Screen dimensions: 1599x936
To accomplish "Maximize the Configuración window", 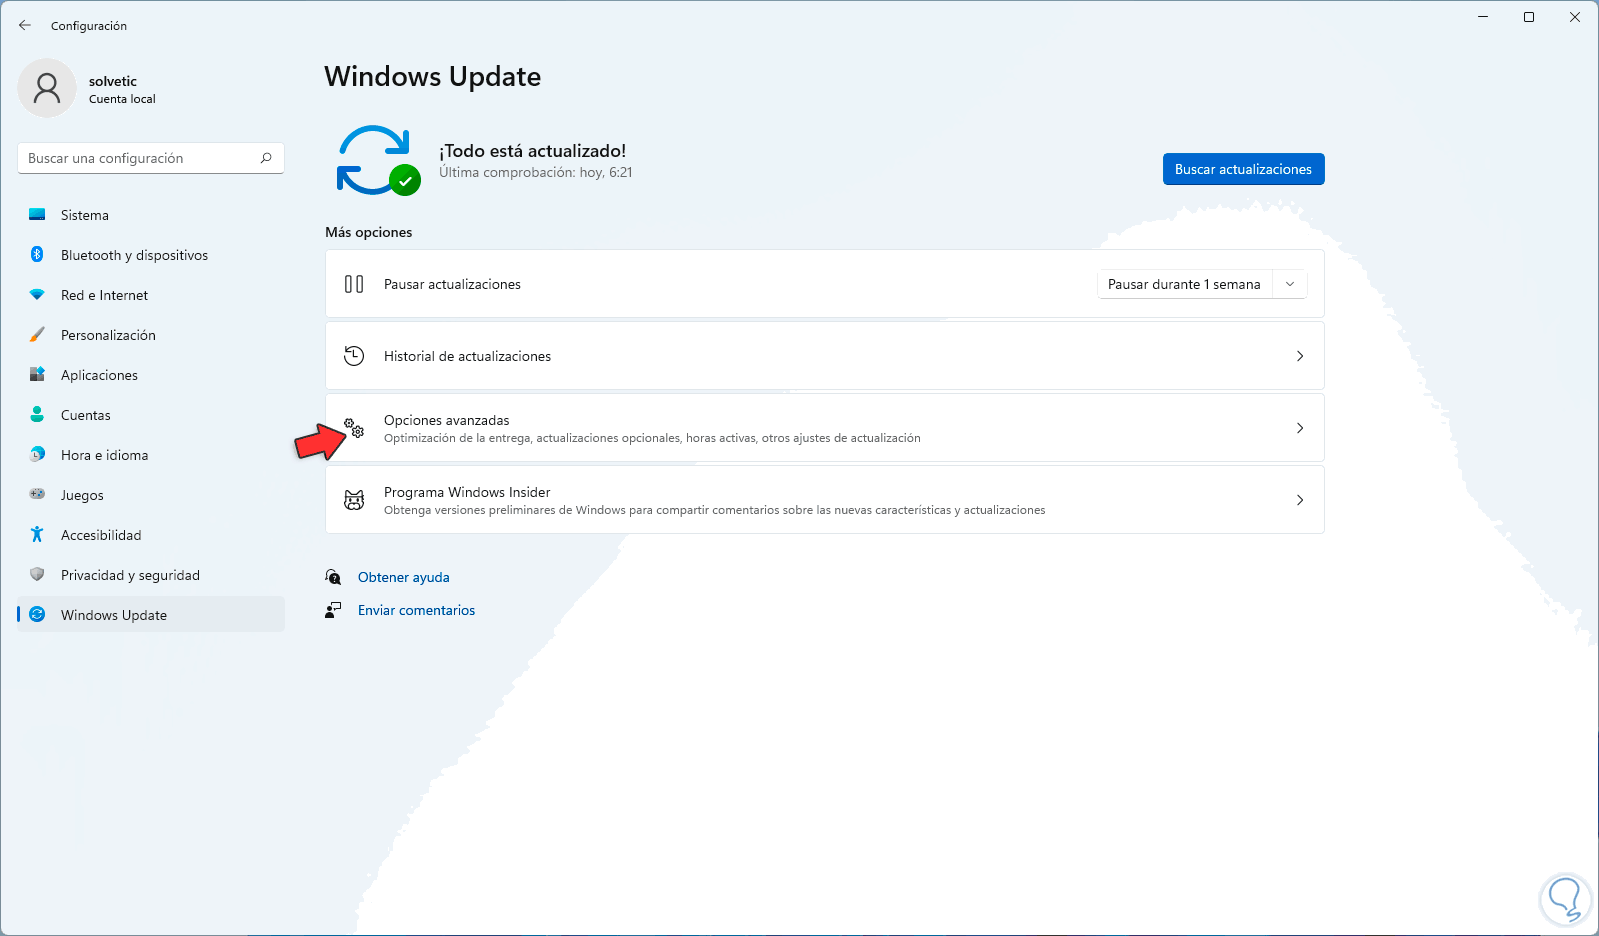I will 1529,17.
